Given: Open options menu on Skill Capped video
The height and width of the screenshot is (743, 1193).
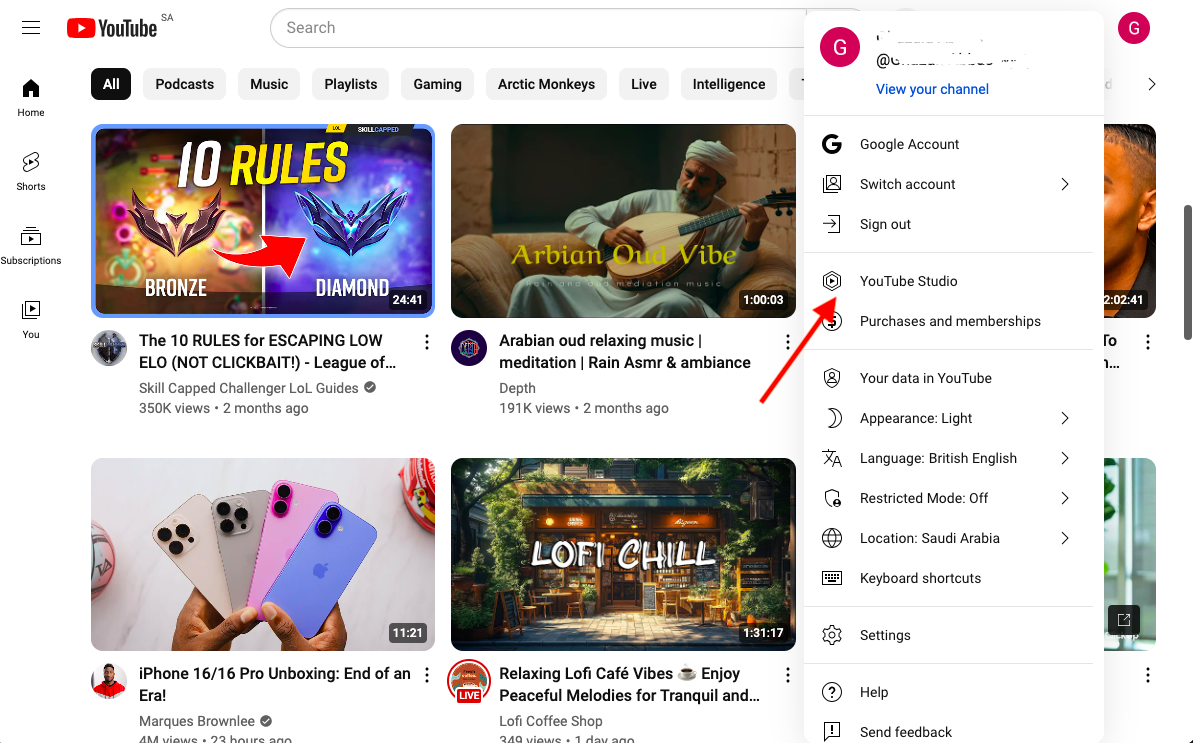Looking at the screenshot, I should [427, 341].
